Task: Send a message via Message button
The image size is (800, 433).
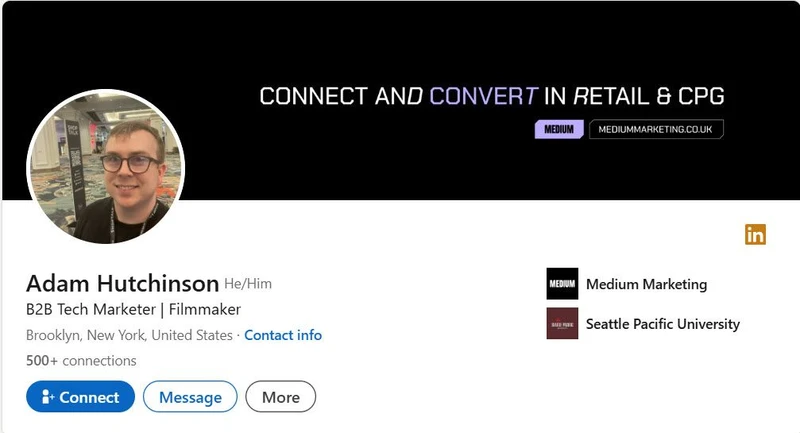Action: pyautogui.click(x=190, y=397)
